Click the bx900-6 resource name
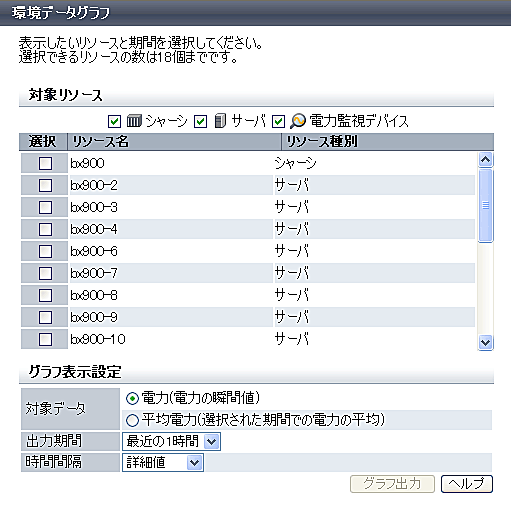511x506 pixels. (x=94, y=251)
